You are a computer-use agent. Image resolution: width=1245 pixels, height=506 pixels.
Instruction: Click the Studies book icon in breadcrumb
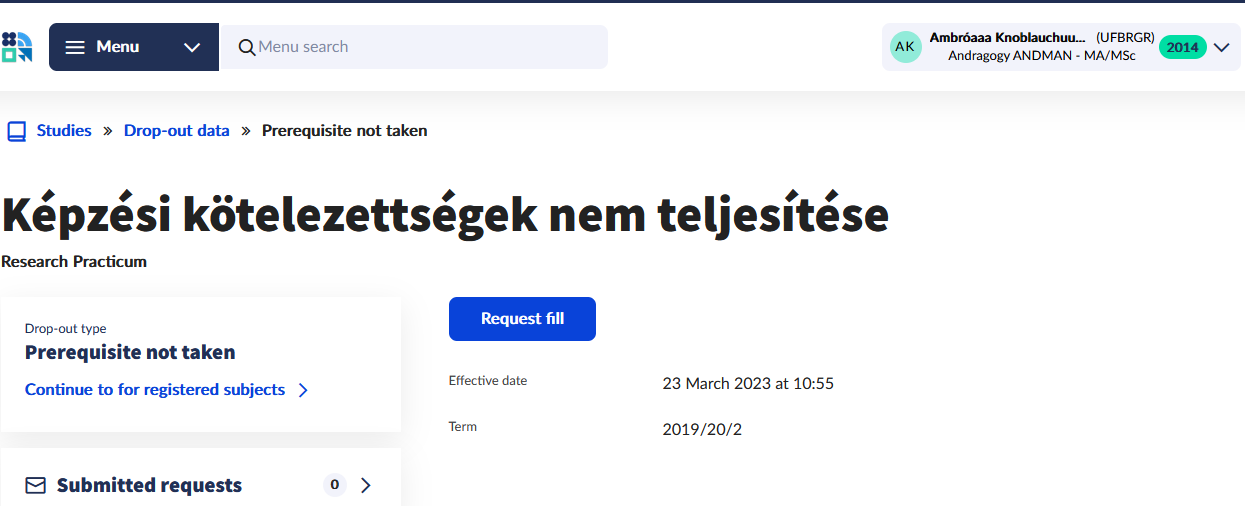tap(16, 131)
